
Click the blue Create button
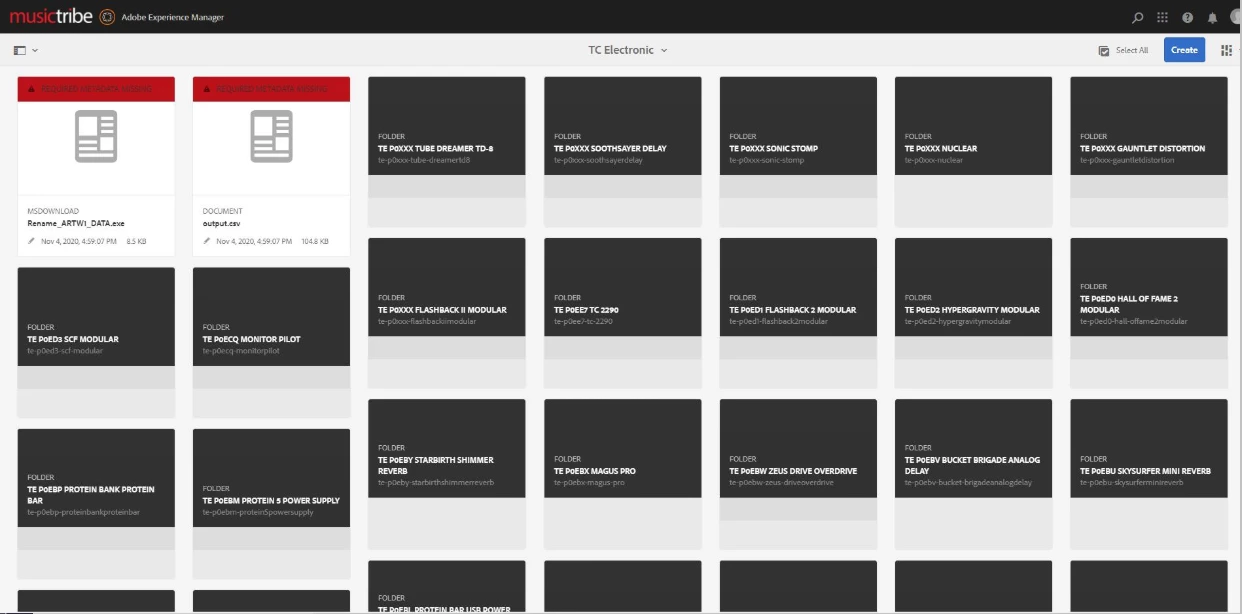1184,50
